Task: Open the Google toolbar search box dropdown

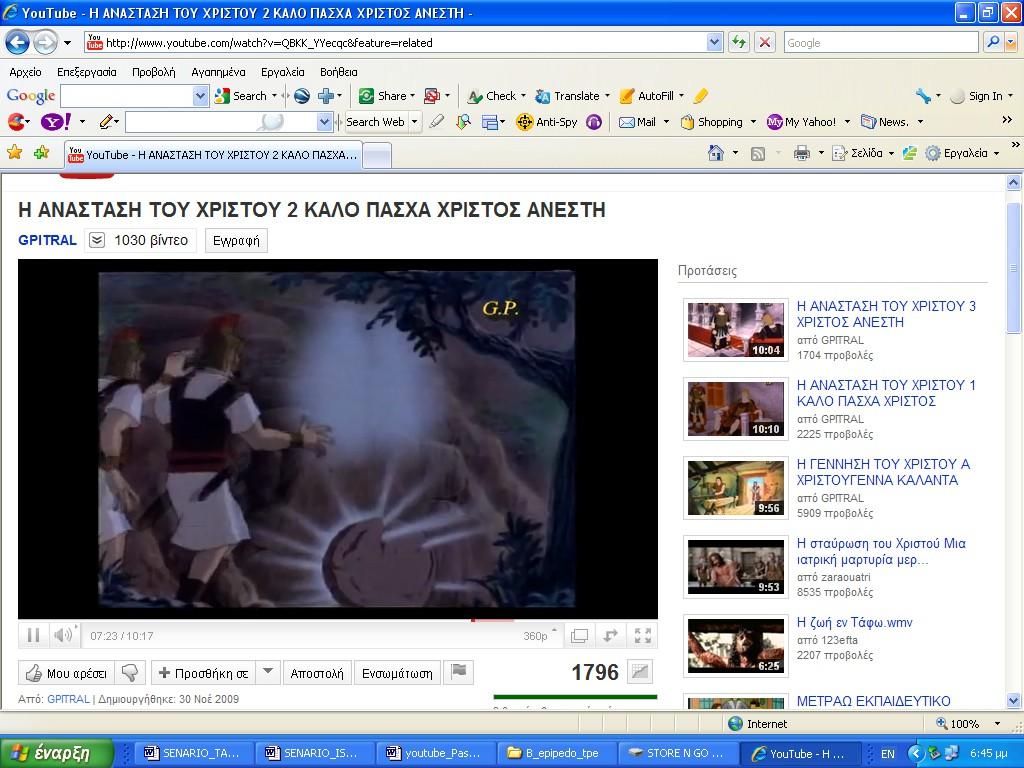Action: tap(200, 97)
